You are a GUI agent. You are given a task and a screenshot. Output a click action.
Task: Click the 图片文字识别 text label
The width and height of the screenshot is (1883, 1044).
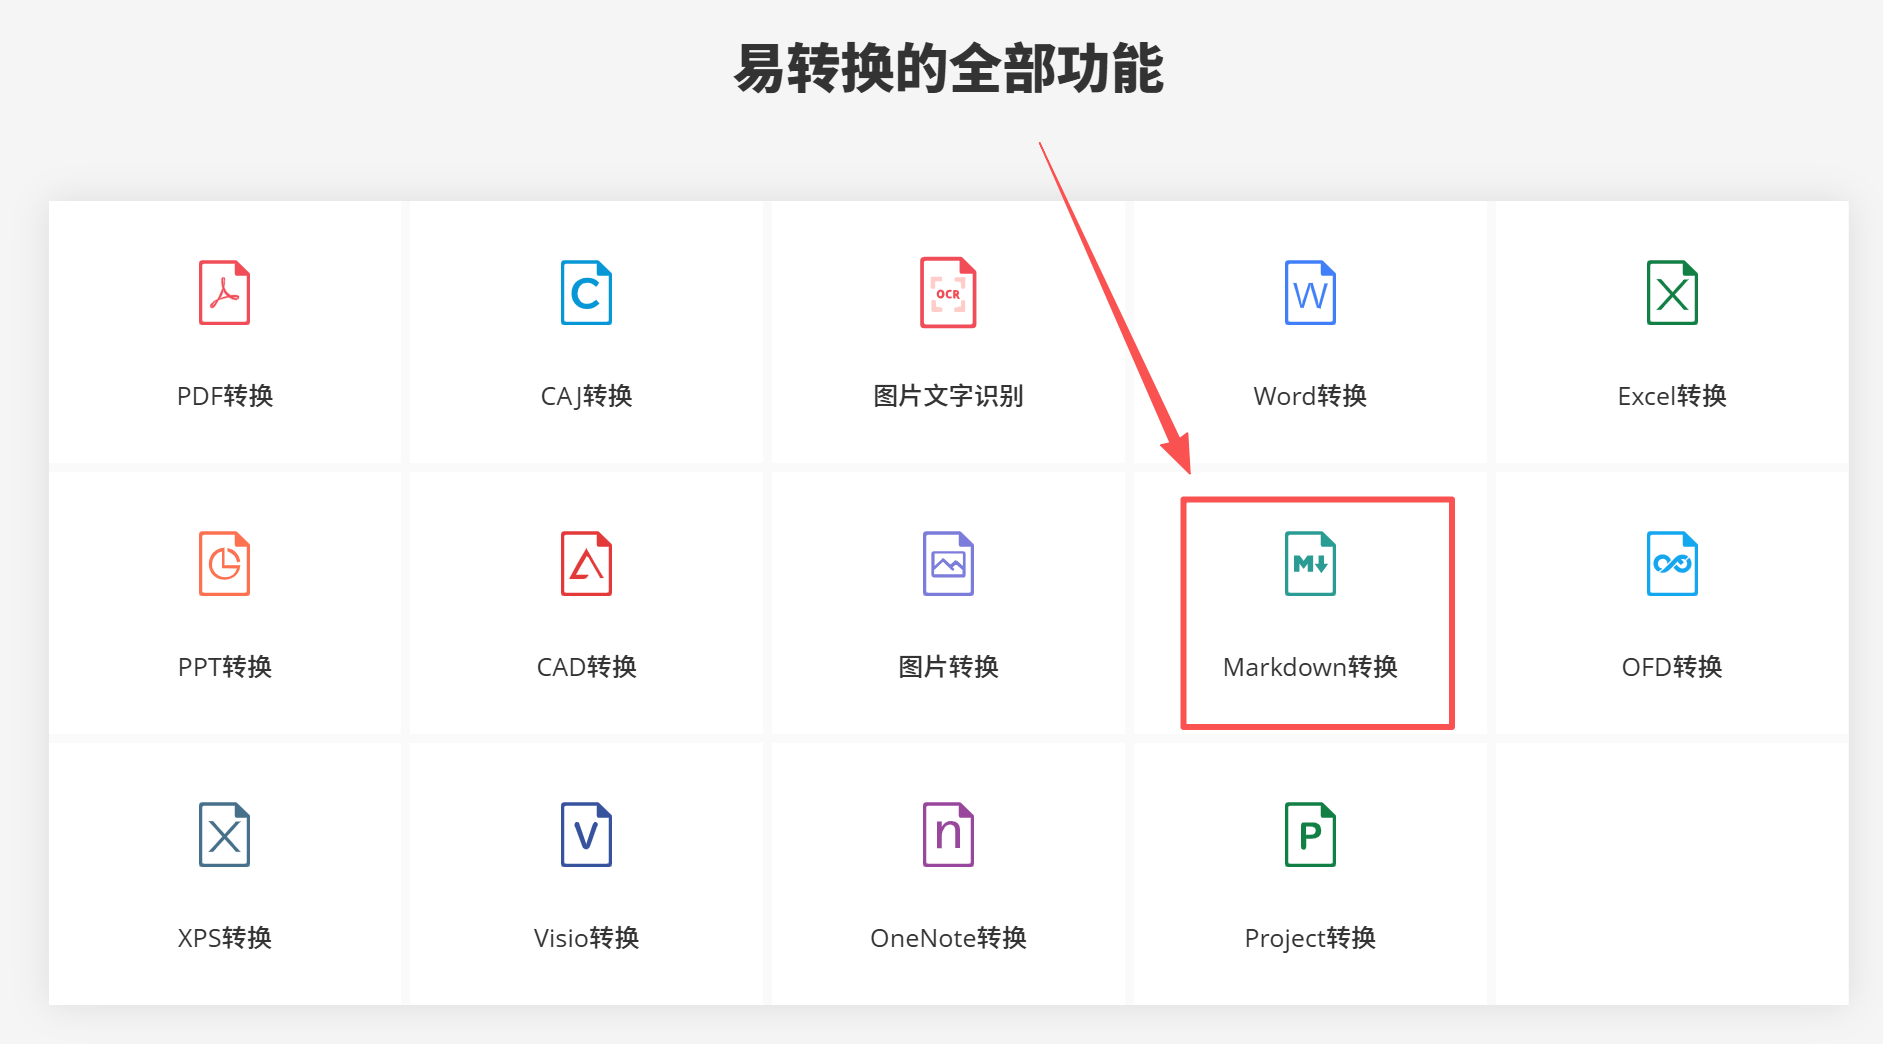(947, 396)
